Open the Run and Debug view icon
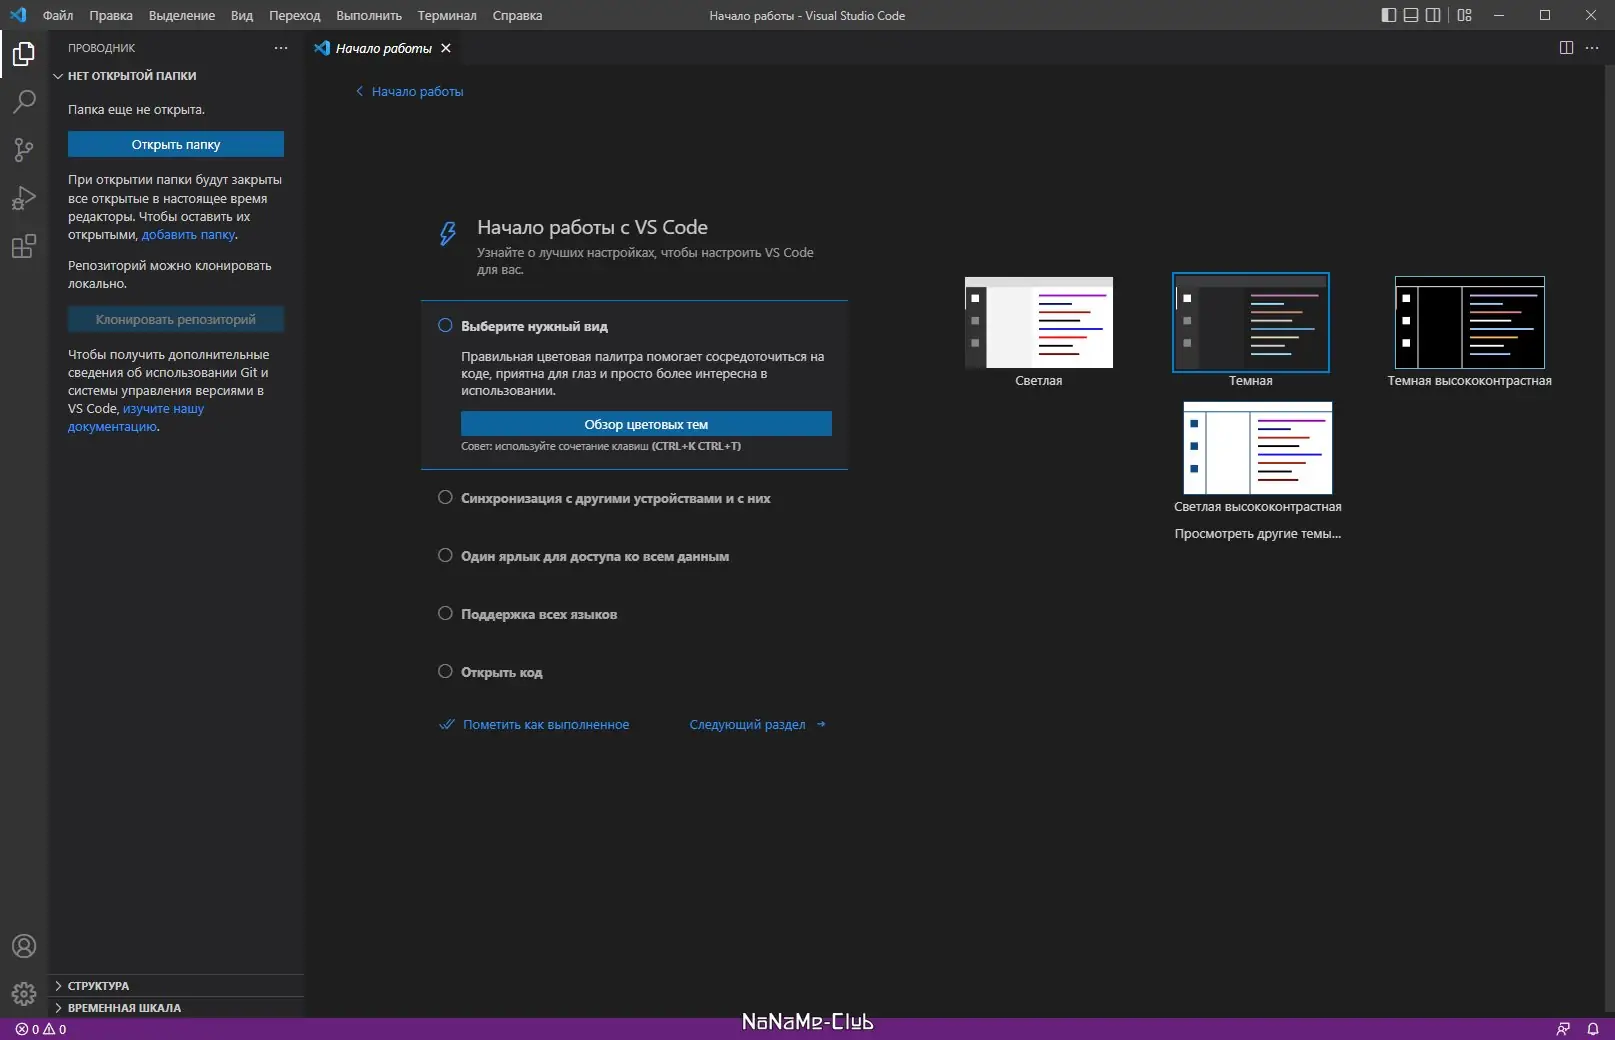The width and height of the screenshot is (1615, 1040). (24, 198)
